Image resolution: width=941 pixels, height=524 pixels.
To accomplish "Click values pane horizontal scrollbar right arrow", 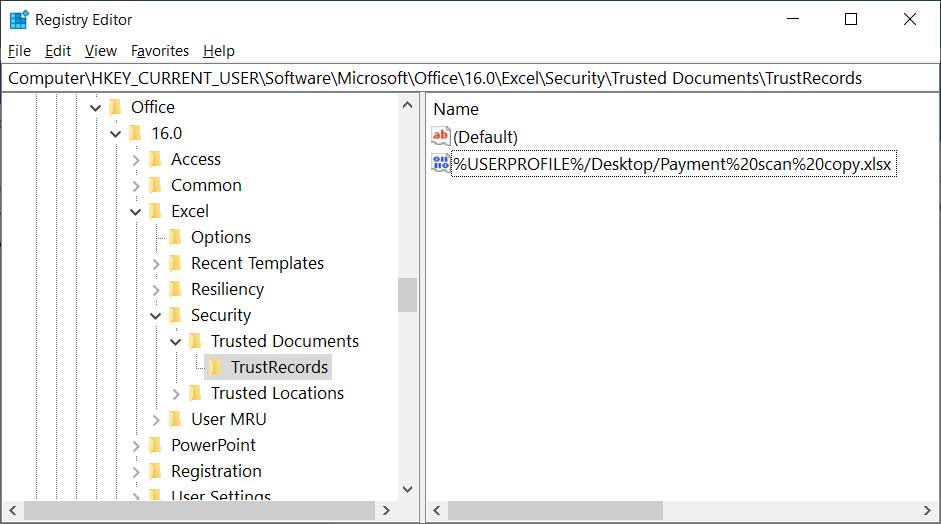I will [928, 511].
